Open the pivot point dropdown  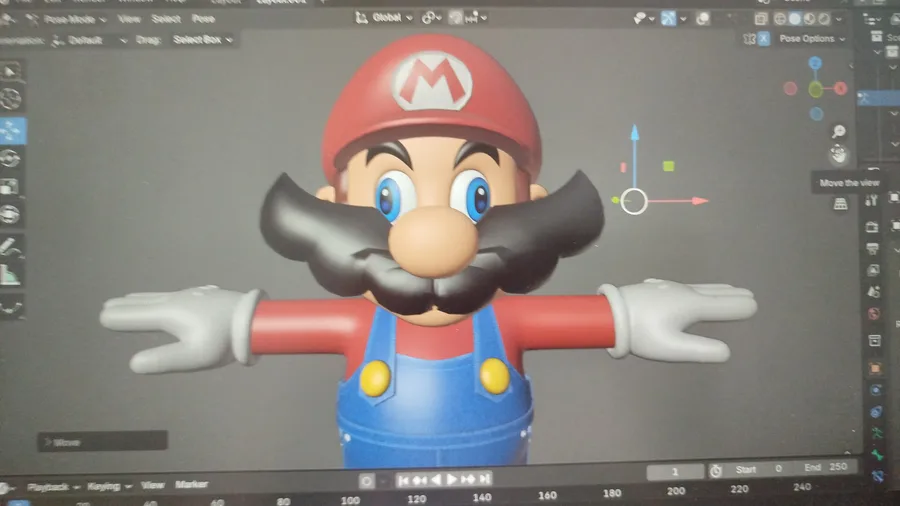pos(431,18)
